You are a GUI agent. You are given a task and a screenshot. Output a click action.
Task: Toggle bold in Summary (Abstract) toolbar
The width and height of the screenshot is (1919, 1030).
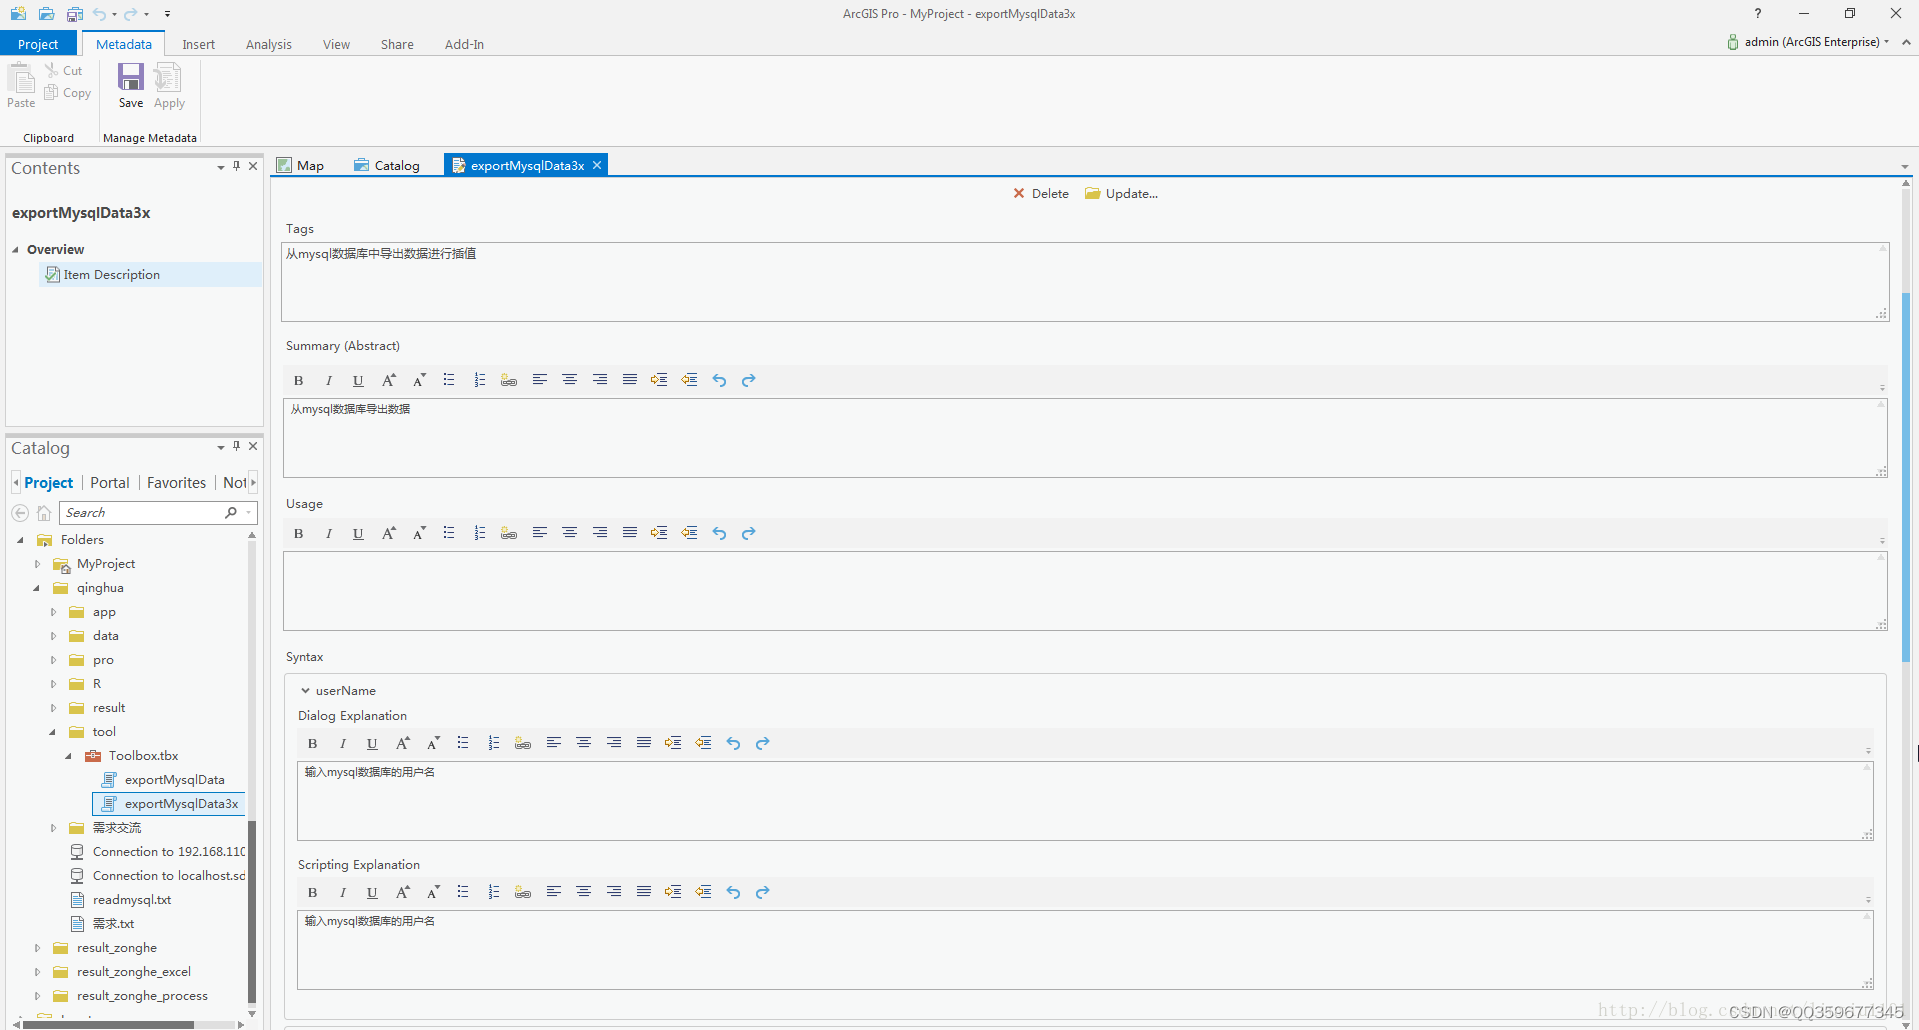(x=298, y=380)
